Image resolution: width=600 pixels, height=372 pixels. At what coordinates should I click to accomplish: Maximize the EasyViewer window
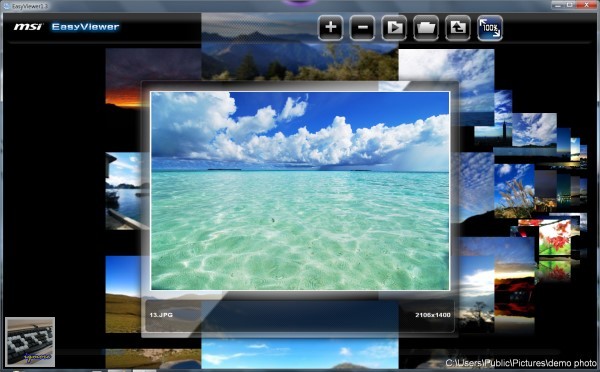(x=570, y=5)
